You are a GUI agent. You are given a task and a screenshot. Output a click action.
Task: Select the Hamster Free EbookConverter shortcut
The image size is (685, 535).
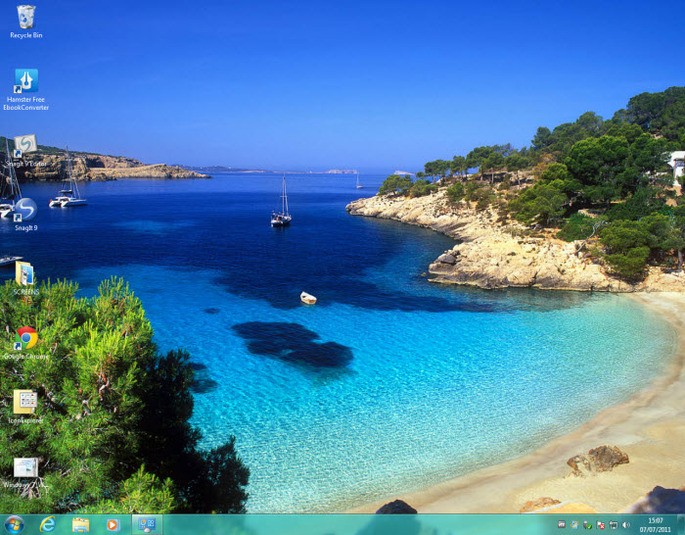26,89
